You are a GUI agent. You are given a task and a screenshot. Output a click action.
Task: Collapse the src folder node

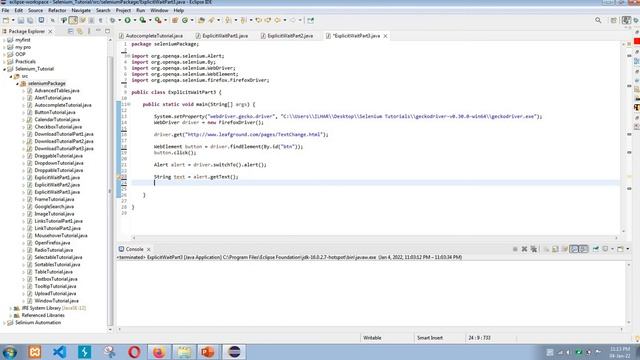click(x=11, y=76)
